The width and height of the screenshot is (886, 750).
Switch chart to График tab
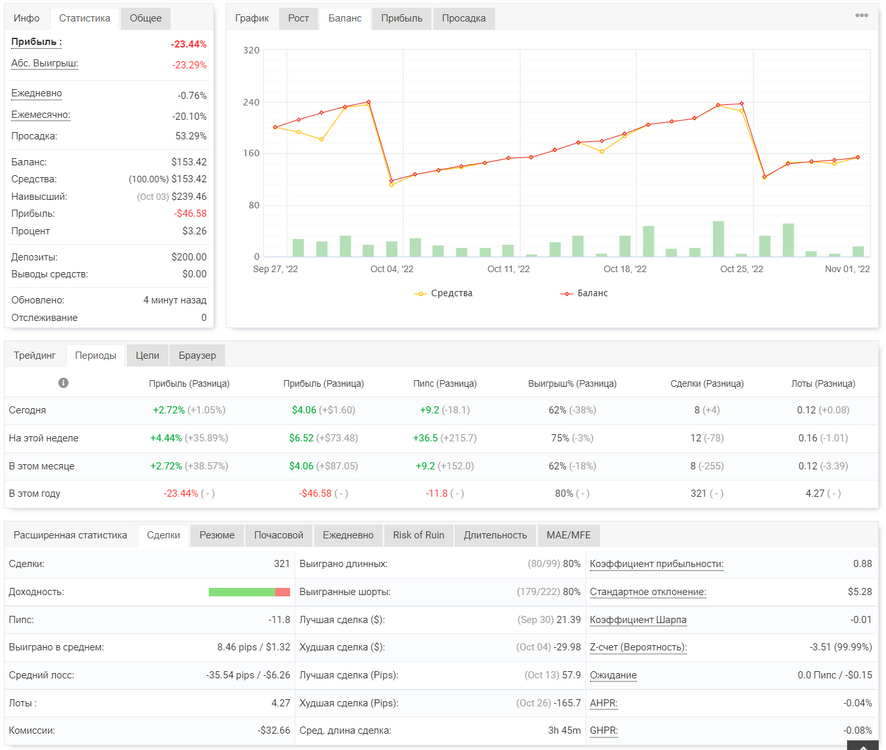pos(252,18)
